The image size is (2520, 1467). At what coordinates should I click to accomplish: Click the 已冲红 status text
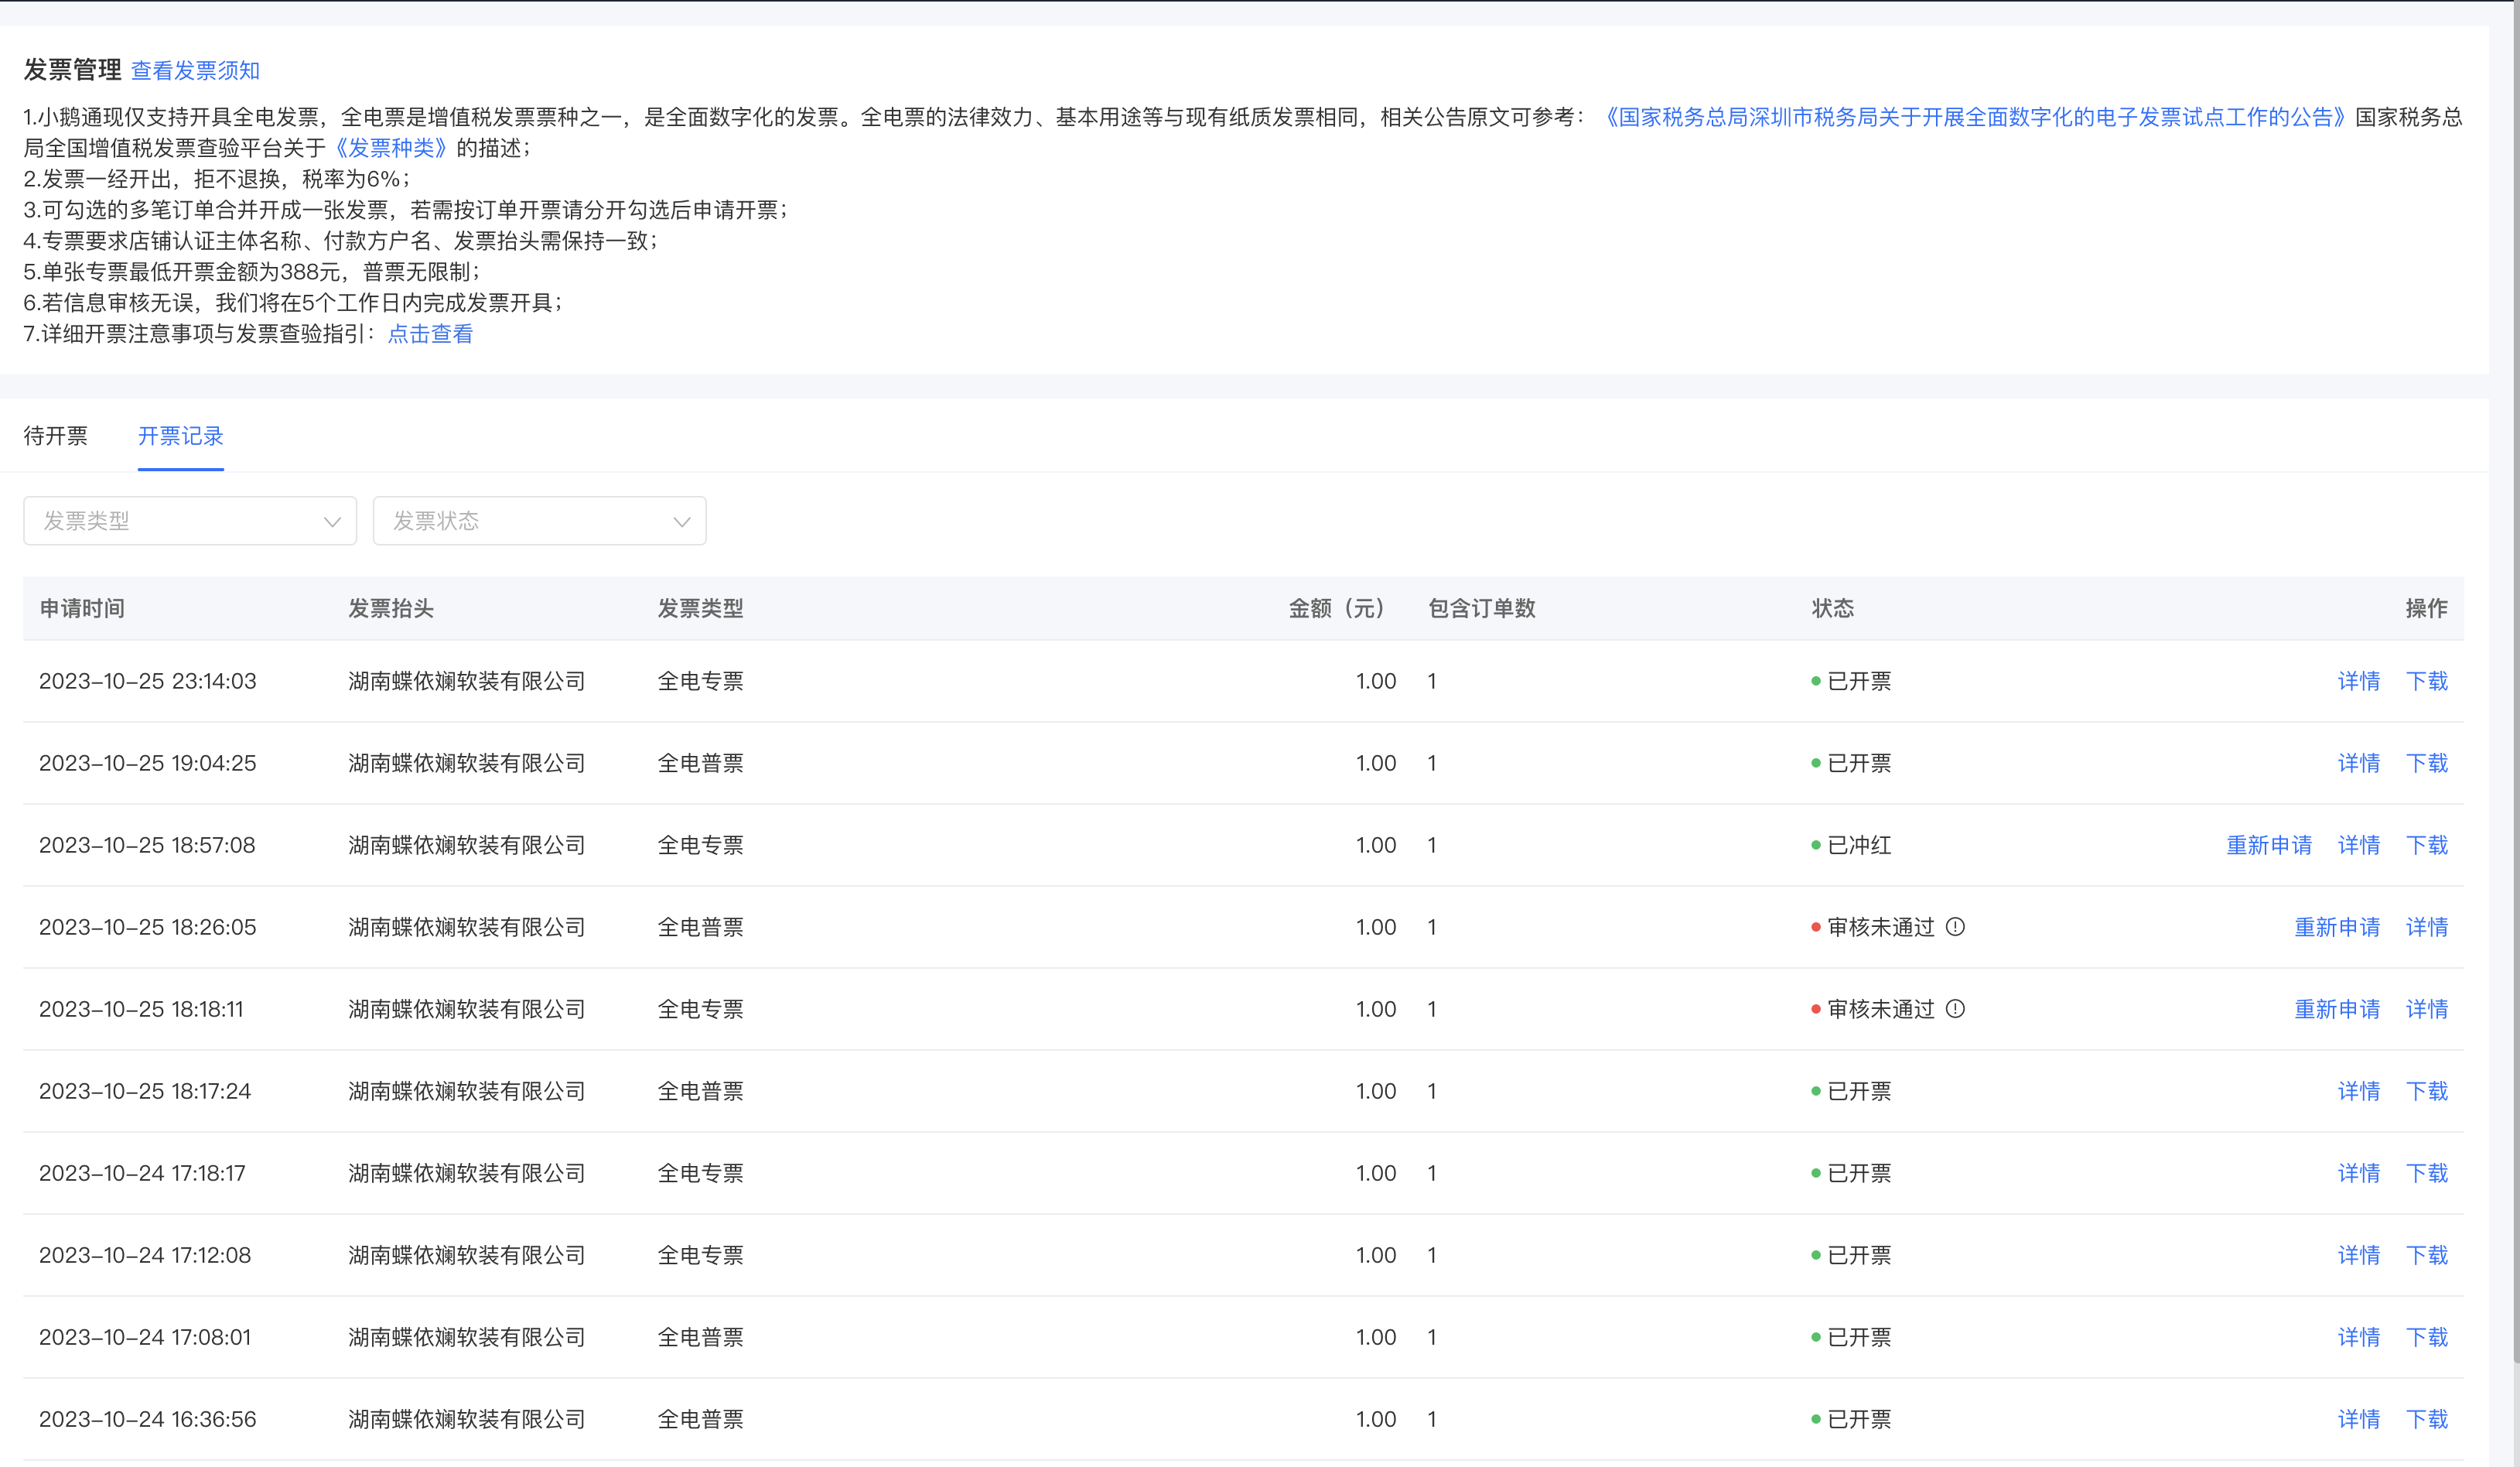coord(1860,845)
